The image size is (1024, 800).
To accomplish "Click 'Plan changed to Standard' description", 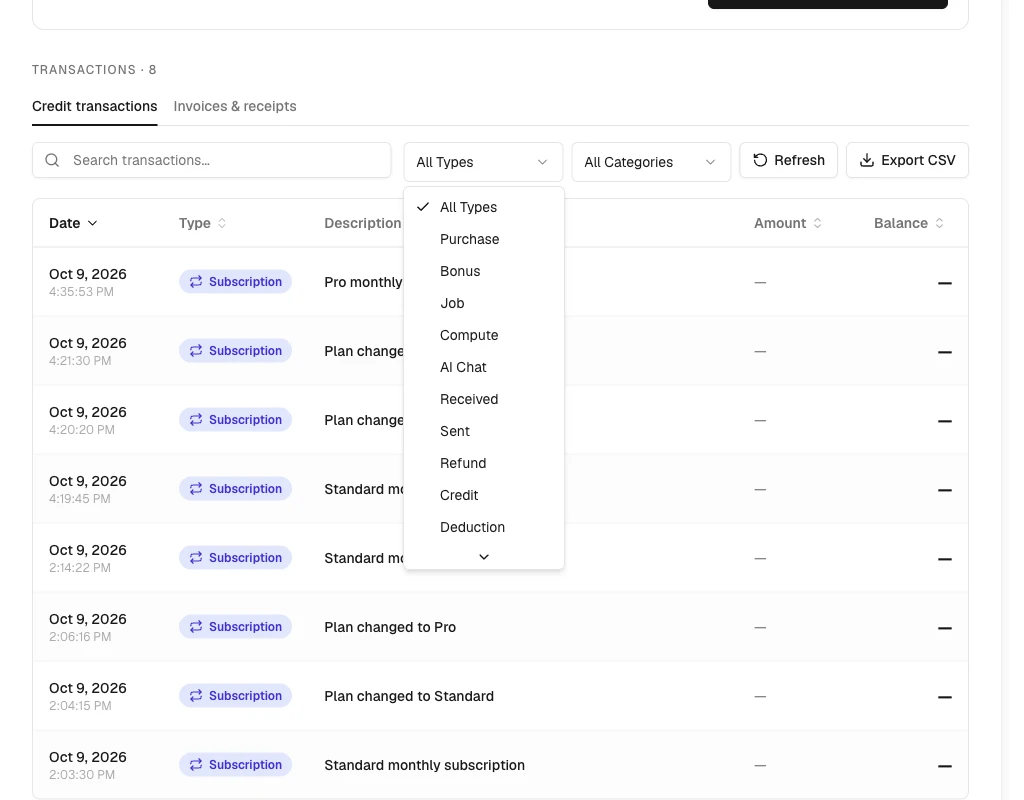I will tap(409, 696).
